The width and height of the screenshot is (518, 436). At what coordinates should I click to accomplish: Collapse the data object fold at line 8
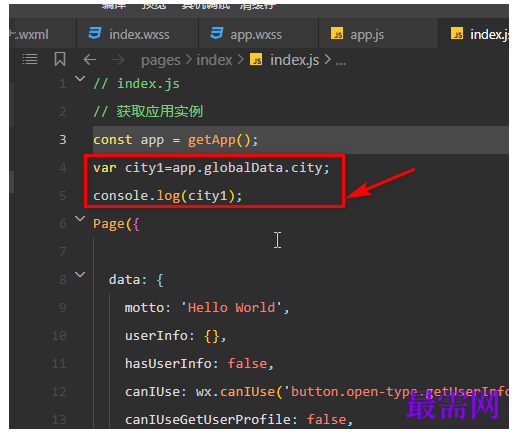tap(80, 275)
